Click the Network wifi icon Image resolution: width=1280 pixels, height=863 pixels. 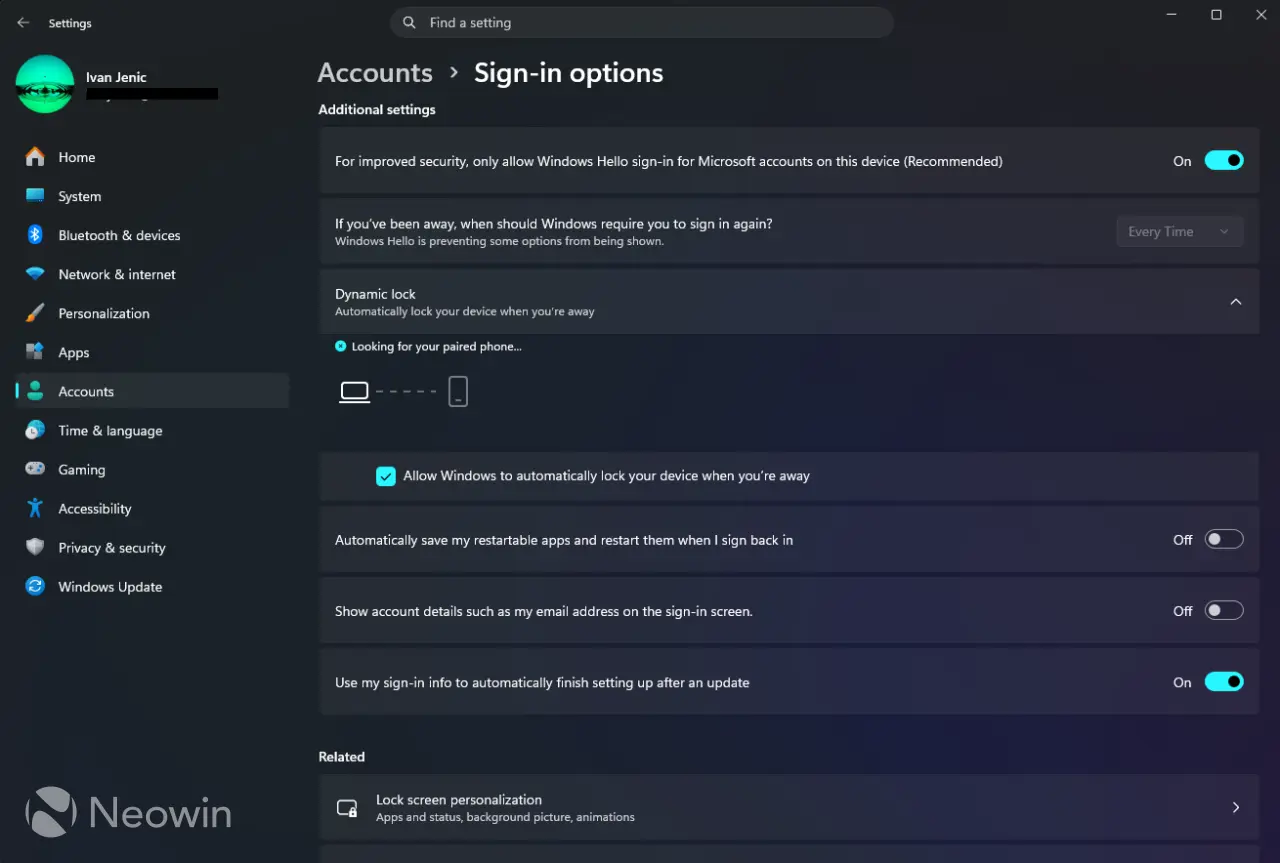[x=35, y=274]
